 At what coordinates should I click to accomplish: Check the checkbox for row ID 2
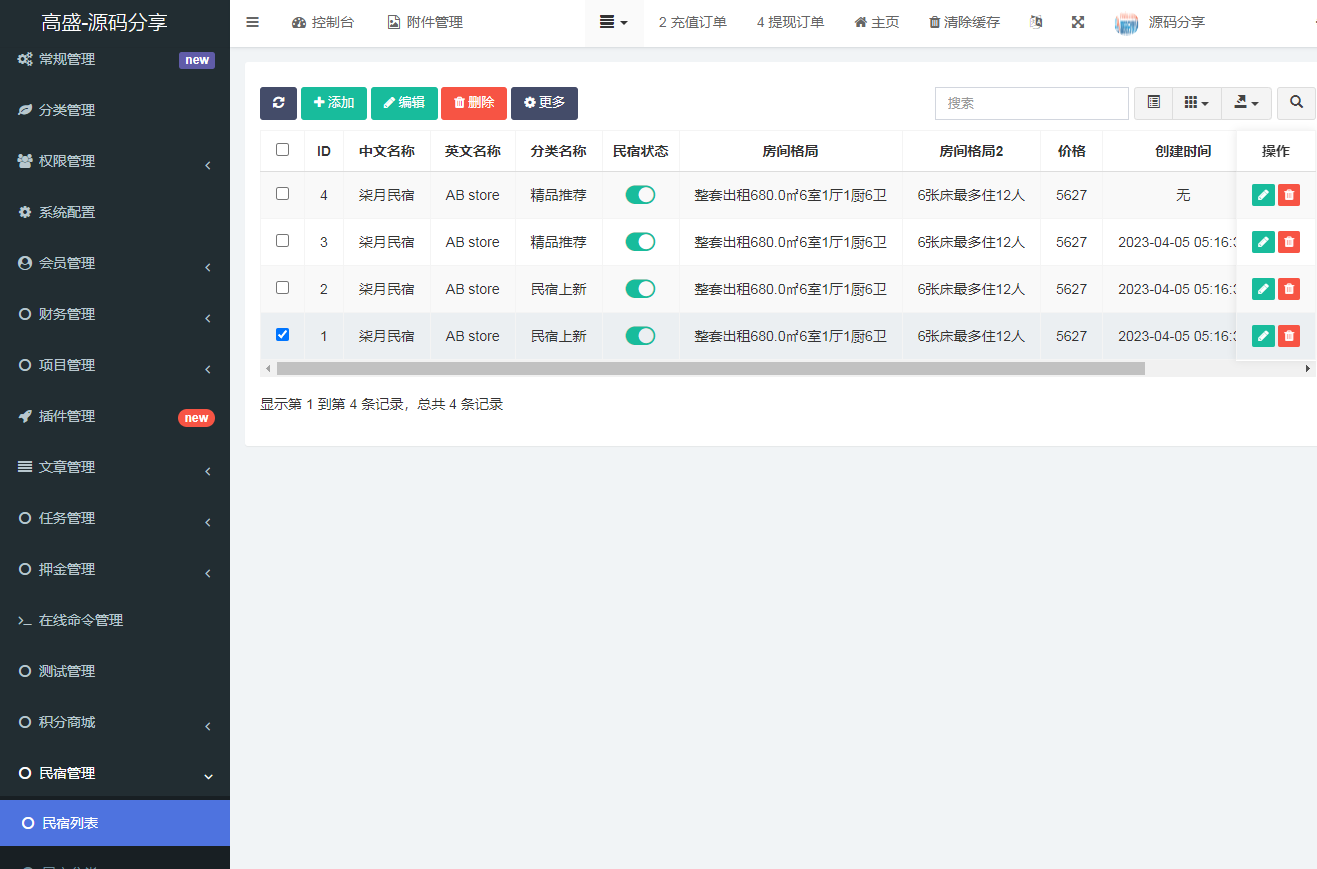282,288
